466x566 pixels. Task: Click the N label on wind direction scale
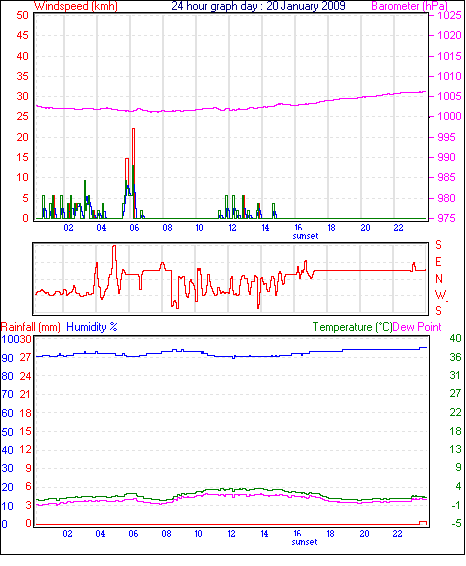click(x=439, y=279)
